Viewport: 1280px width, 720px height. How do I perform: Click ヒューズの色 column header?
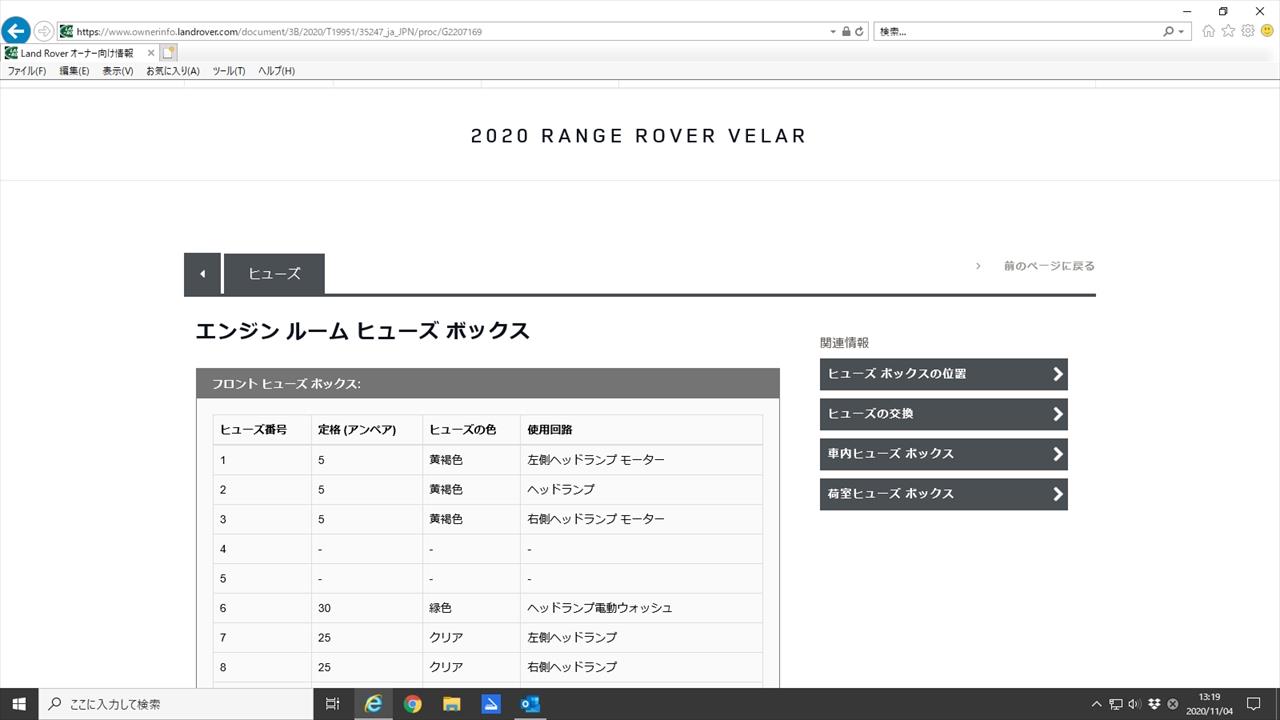[471, 430]
